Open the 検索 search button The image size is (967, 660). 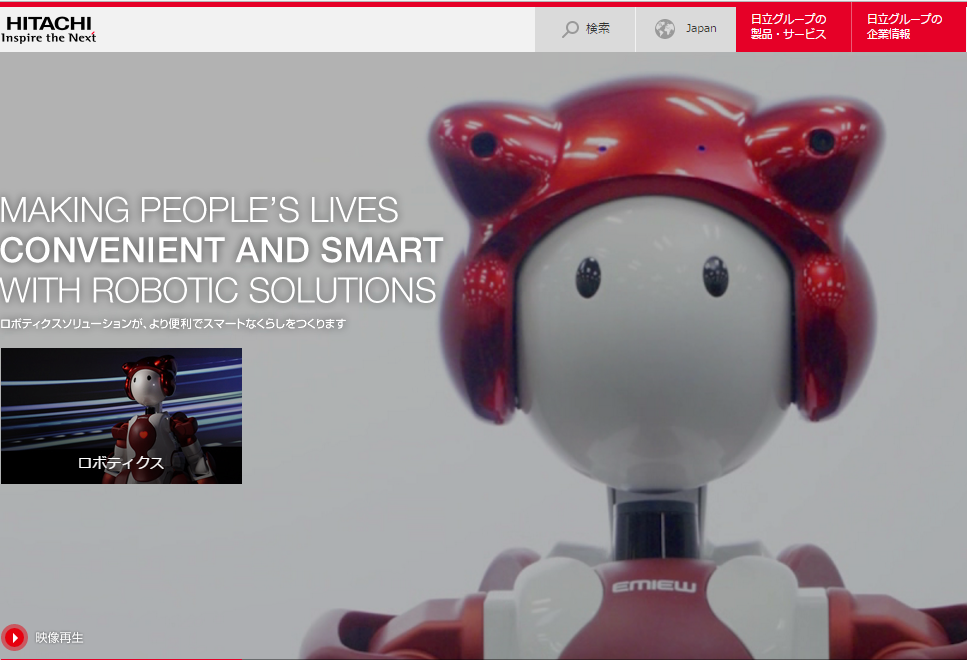(585, 30)
